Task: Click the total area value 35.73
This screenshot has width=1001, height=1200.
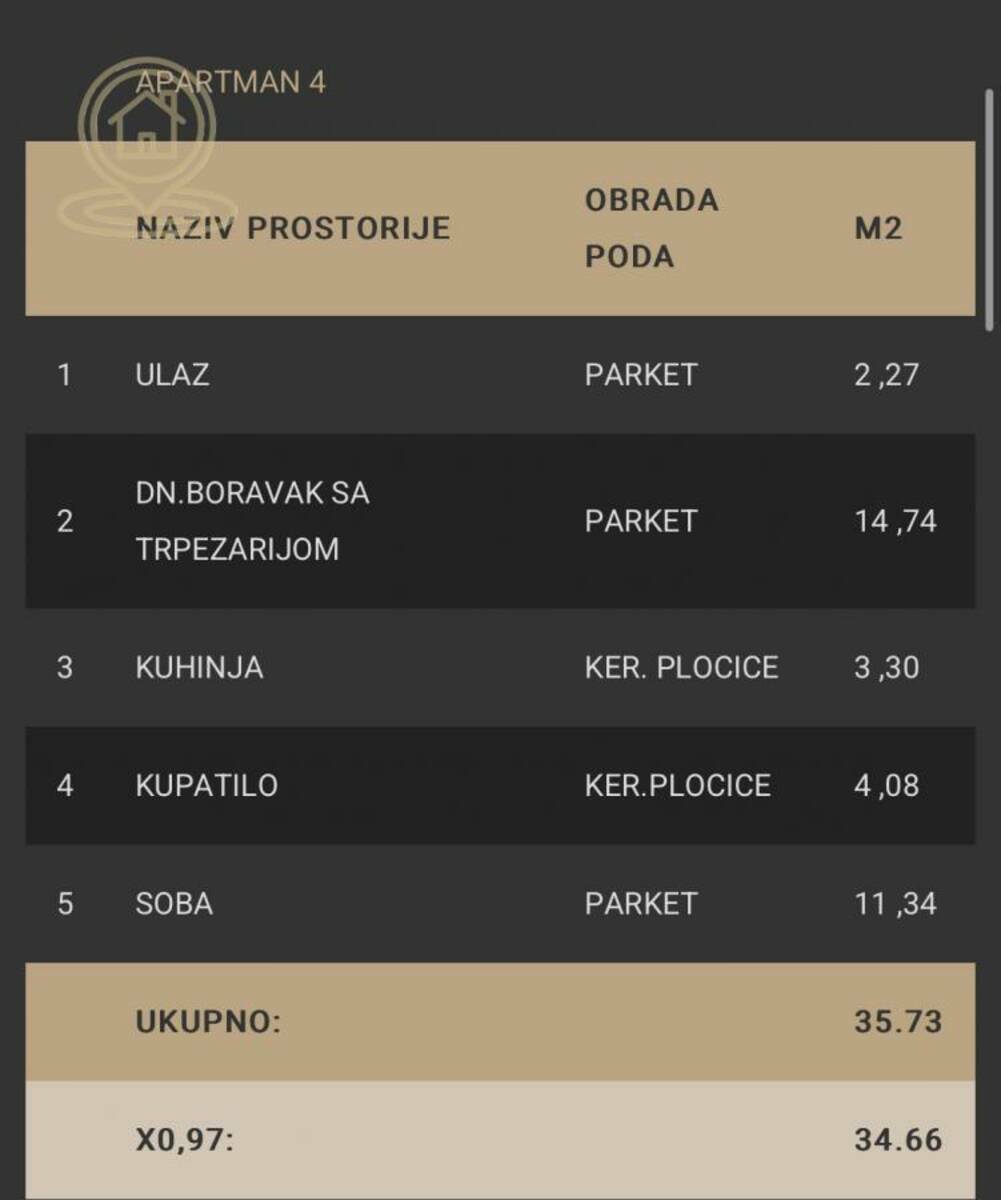Action: pos(898,1022)
